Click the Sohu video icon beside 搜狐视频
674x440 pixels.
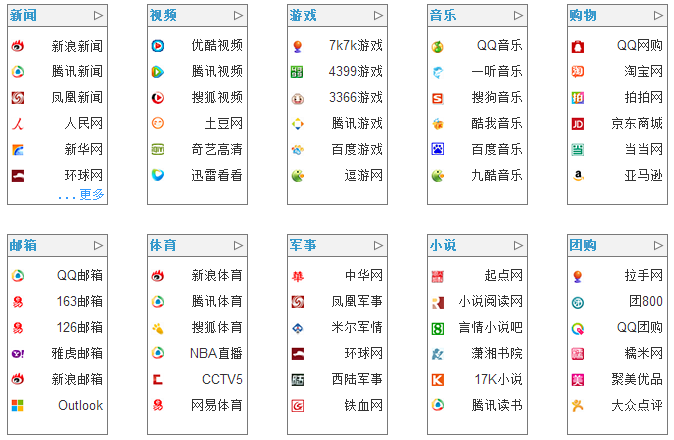tap(158, 98)
